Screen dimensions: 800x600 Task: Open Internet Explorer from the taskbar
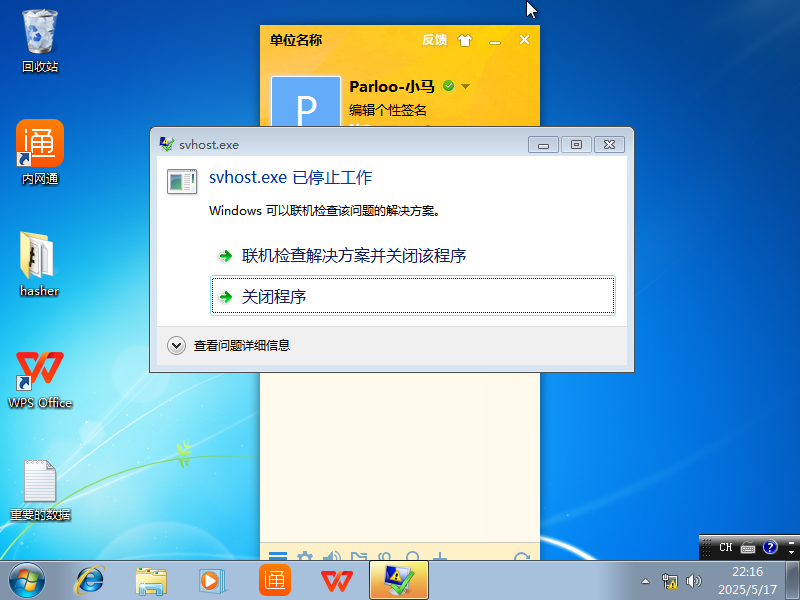[x=90, y=579]
